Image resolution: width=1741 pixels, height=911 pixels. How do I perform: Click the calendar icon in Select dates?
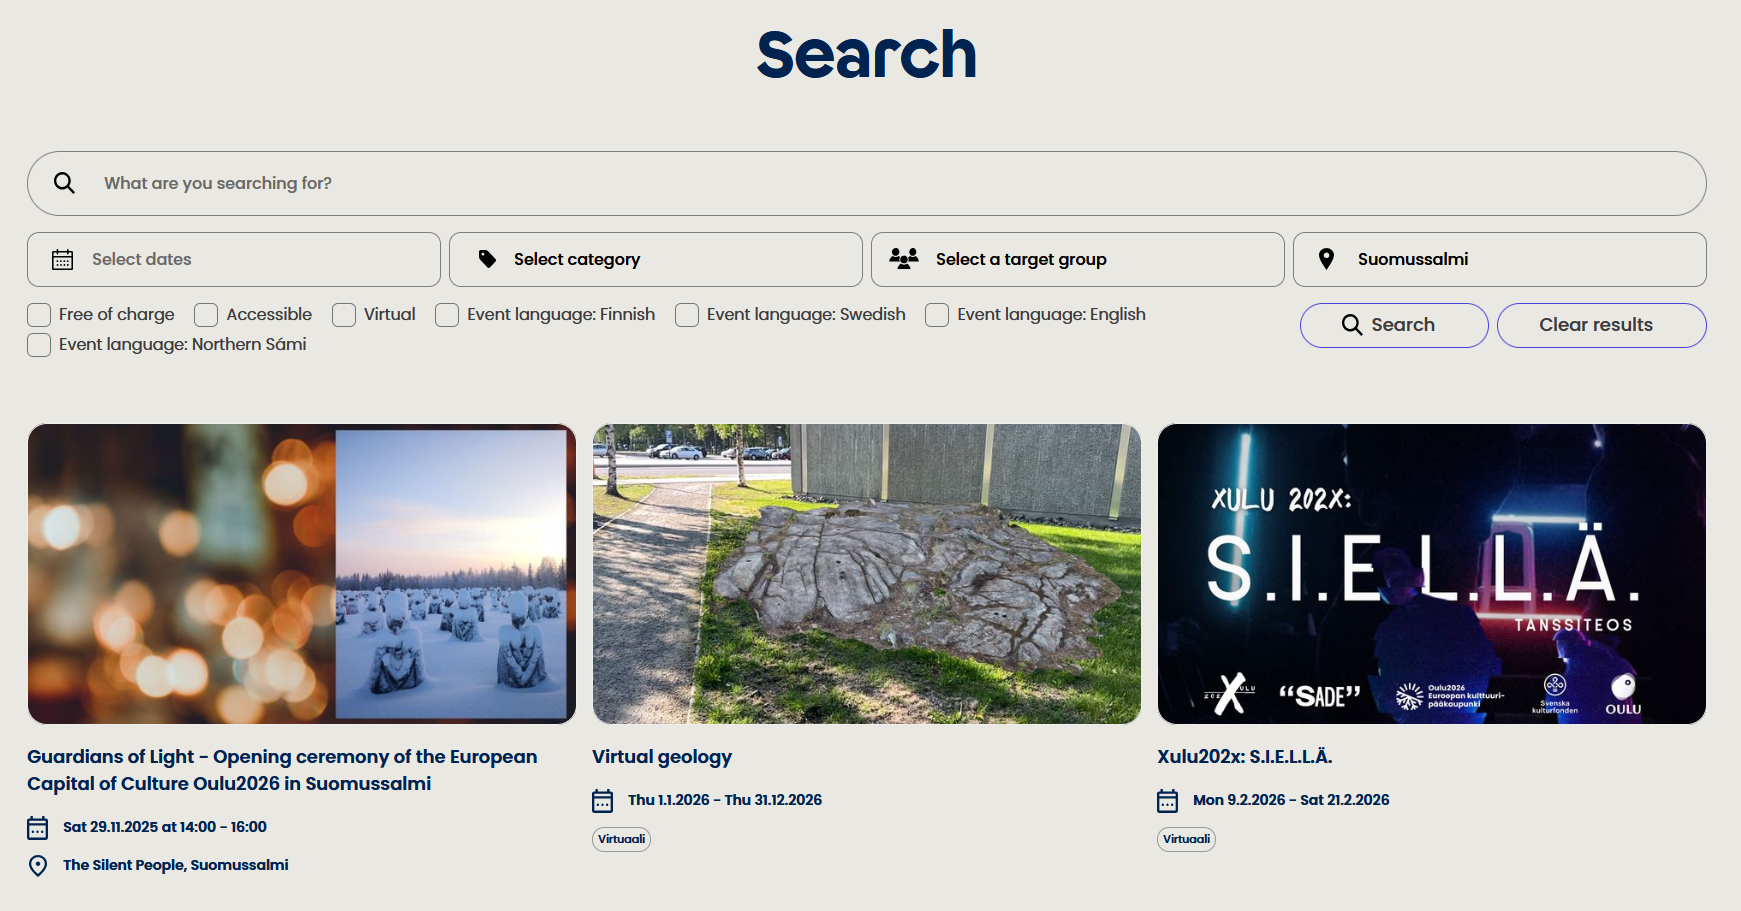pos(62,260)
